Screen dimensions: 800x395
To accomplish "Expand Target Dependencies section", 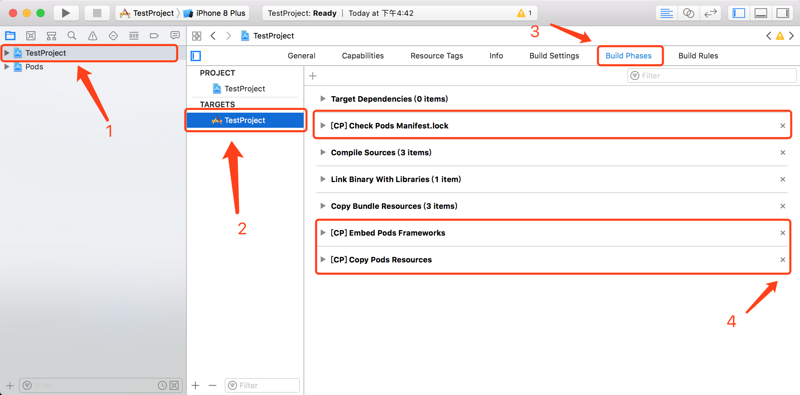I will pyautogui.click(x=322, y=98).
